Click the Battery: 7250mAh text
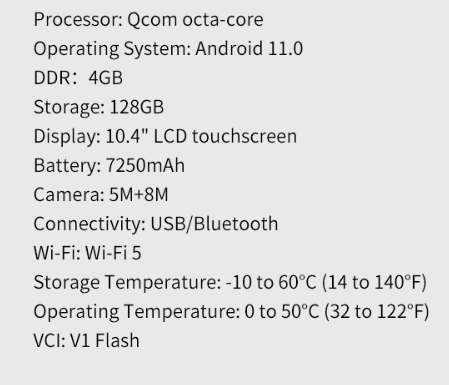 pos(109,166)
